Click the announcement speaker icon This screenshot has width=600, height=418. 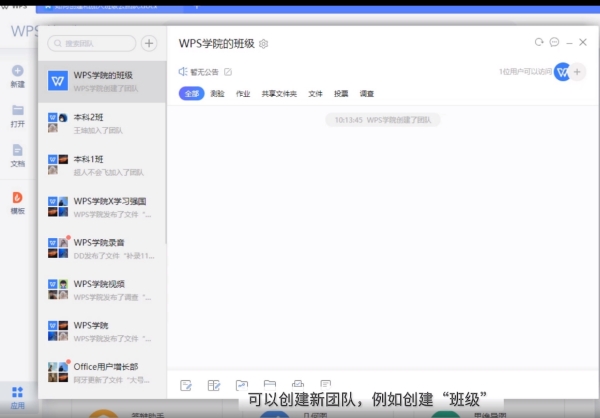pyautogui.click(x=183, y=72)
